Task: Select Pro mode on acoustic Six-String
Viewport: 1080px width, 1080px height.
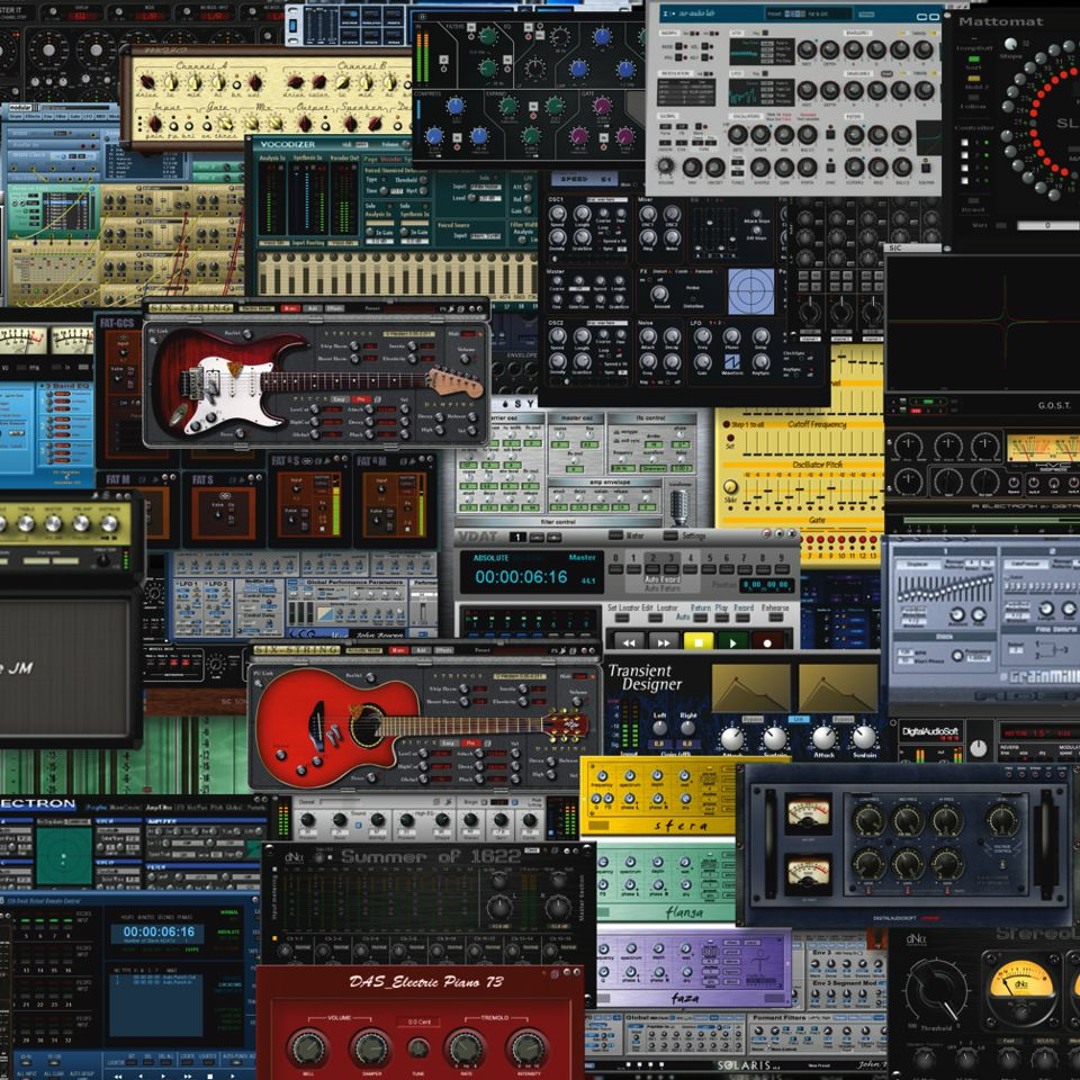Action: pyautogui.click(x=471, y=743)
